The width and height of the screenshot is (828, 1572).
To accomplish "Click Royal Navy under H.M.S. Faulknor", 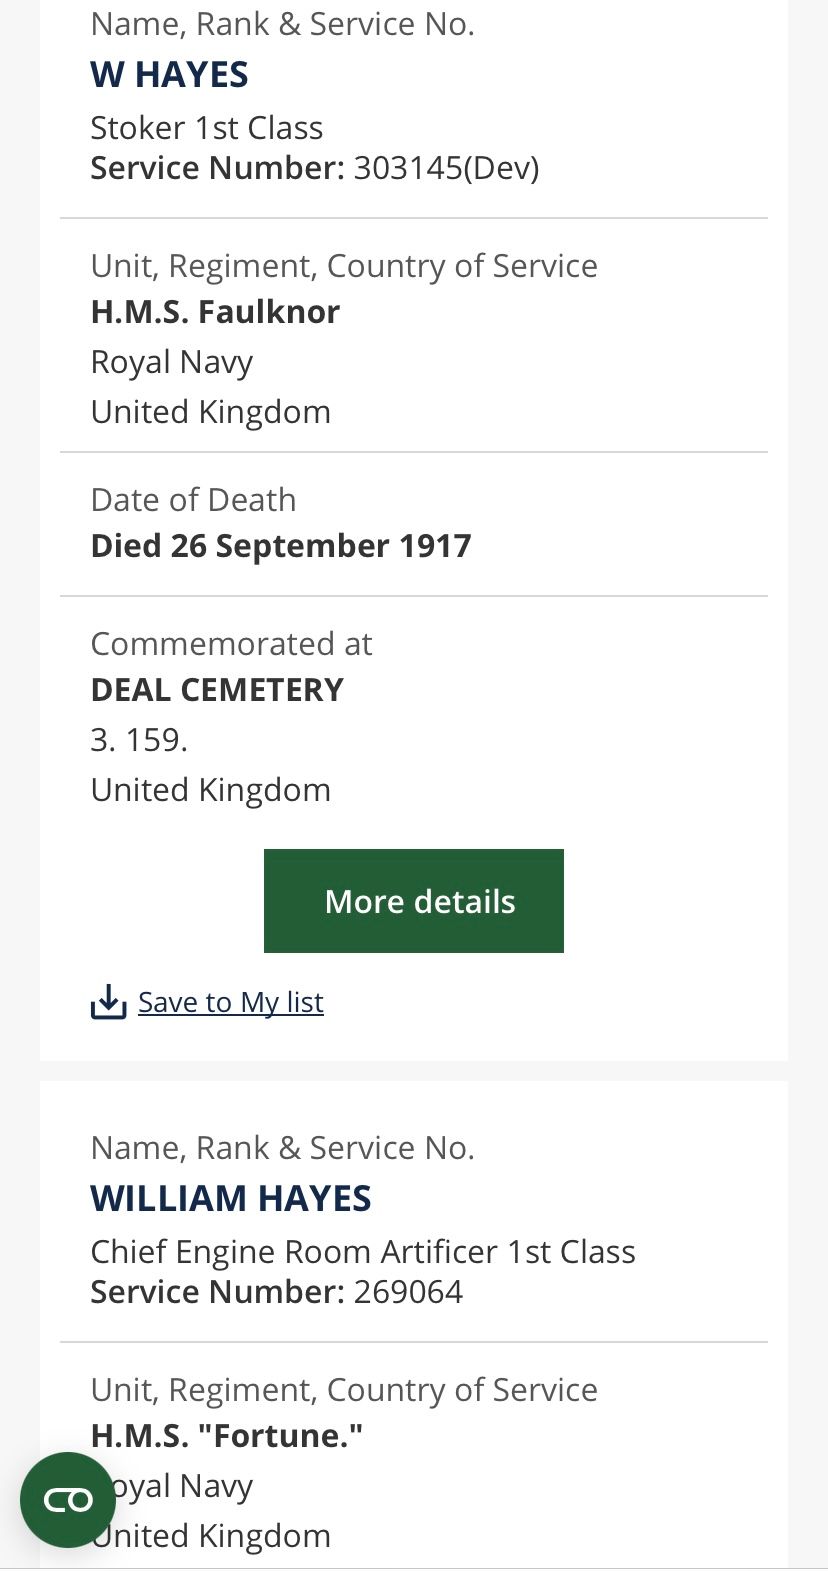I will 172,362.
